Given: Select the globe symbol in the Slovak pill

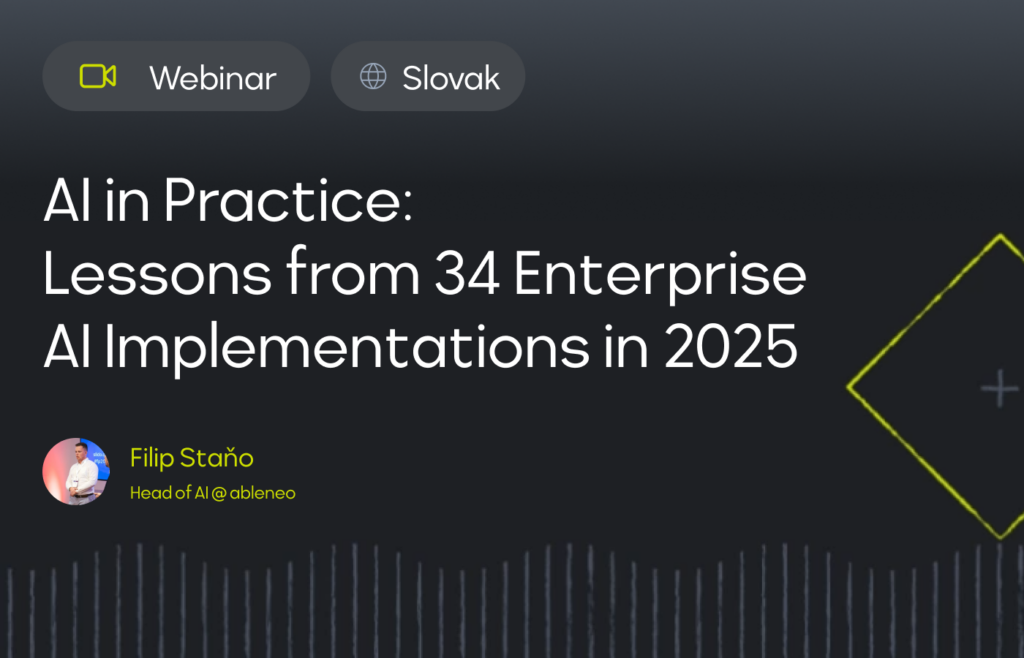Looking at the screenshot, I should click(375, 75).
